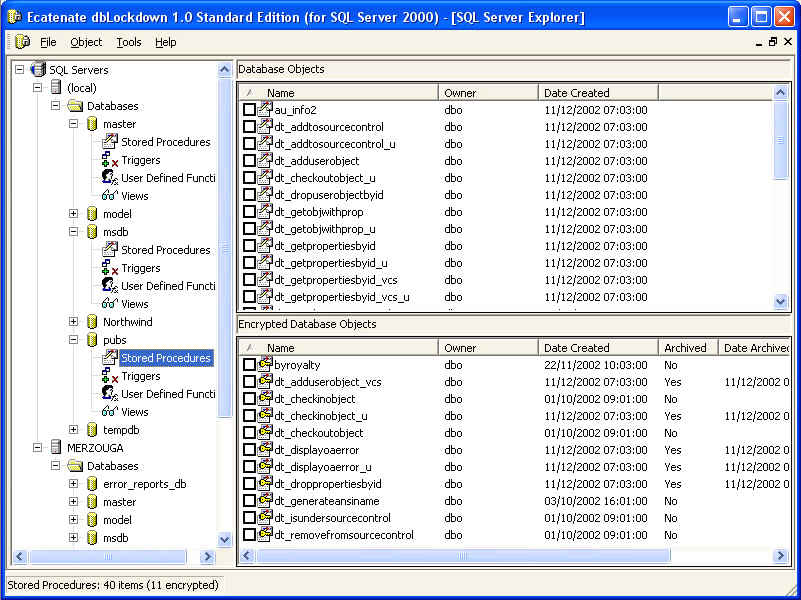Open the File menu
This screenshot has width=801, height=600.
(x=48, y=42)
